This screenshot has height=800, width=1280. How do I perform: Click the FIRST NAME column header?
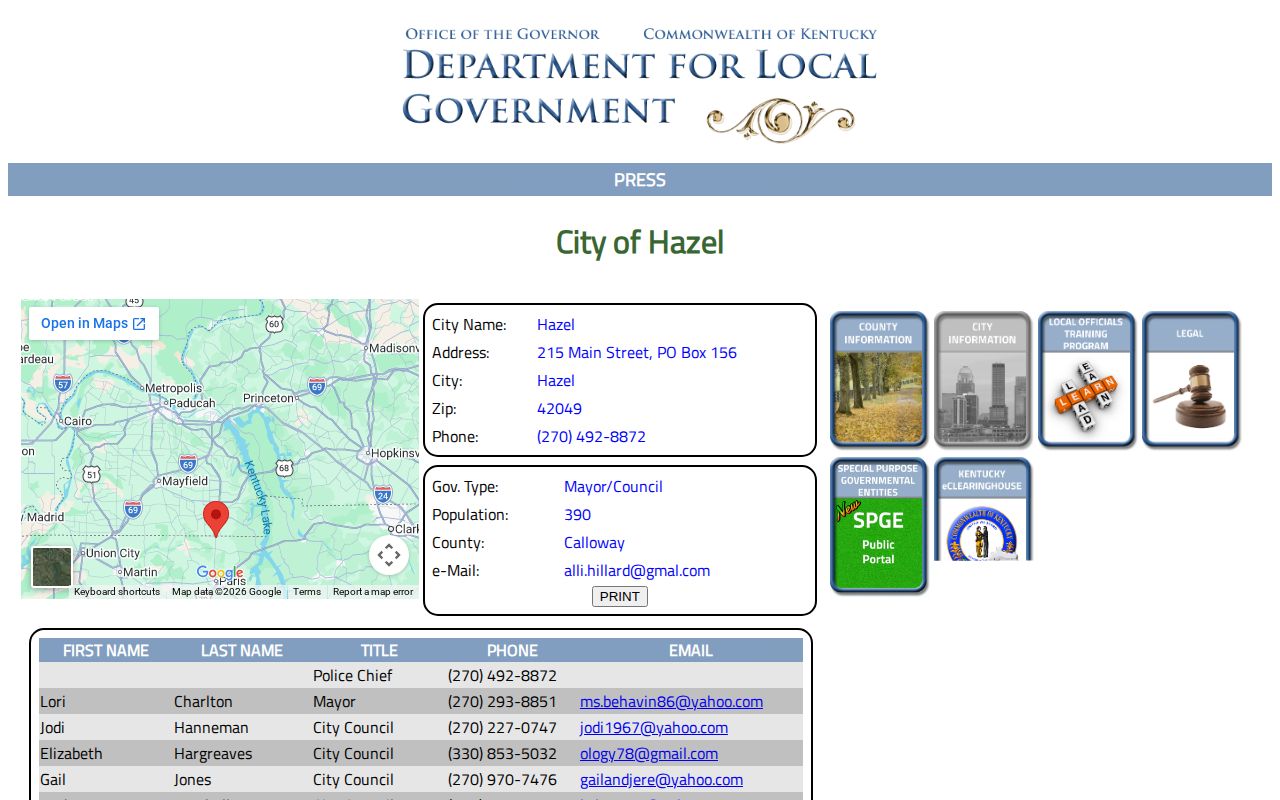pyautogui.click(x=106, y=650)
